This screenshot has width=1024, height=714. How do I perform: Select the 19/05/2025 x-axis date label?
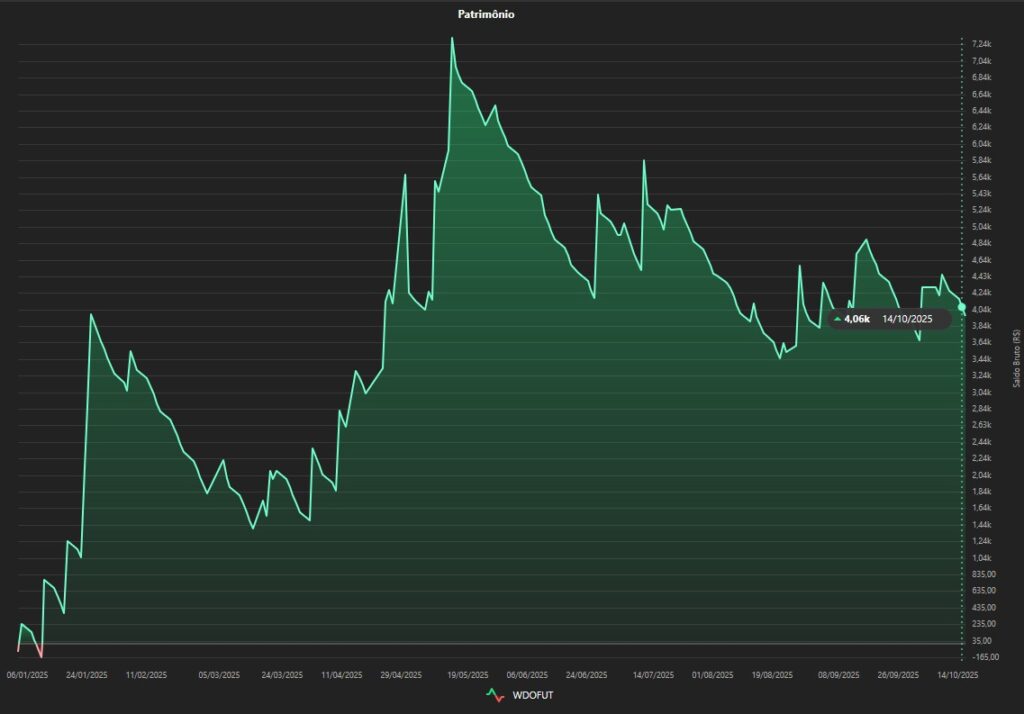click(x=467, y=675)
